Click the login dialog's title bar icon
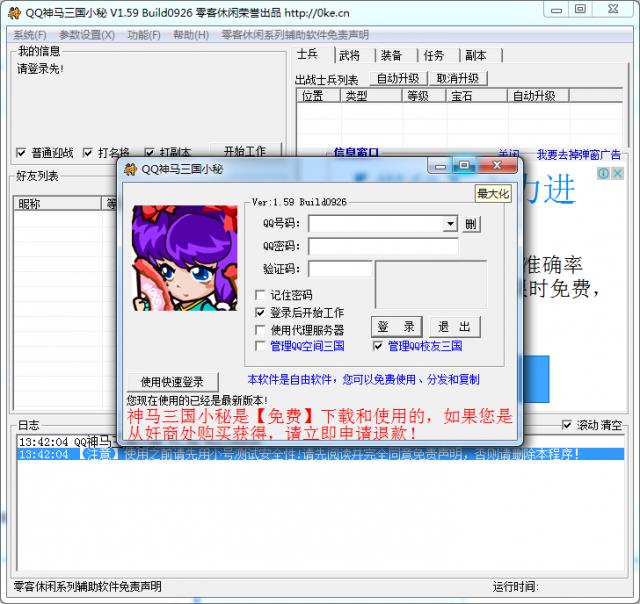 pyautogui.click(x=130, y=169)
